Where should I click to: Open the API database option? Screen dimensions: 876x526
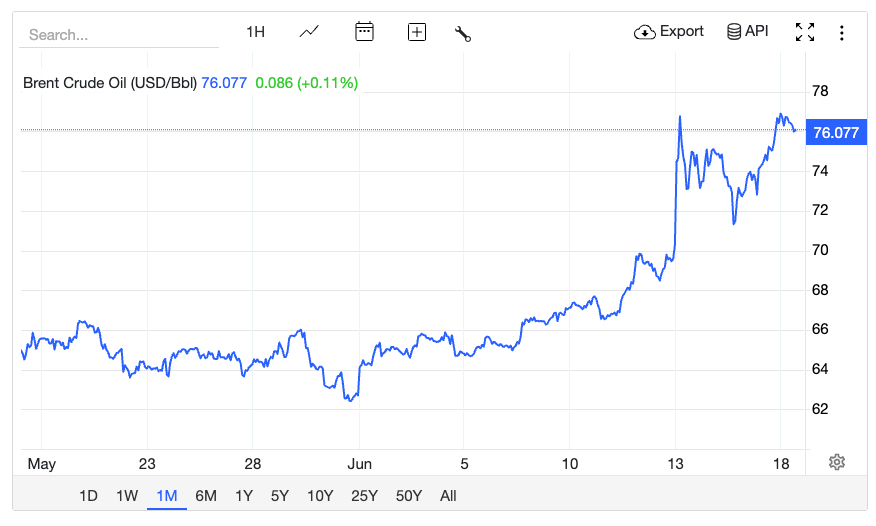747,32
